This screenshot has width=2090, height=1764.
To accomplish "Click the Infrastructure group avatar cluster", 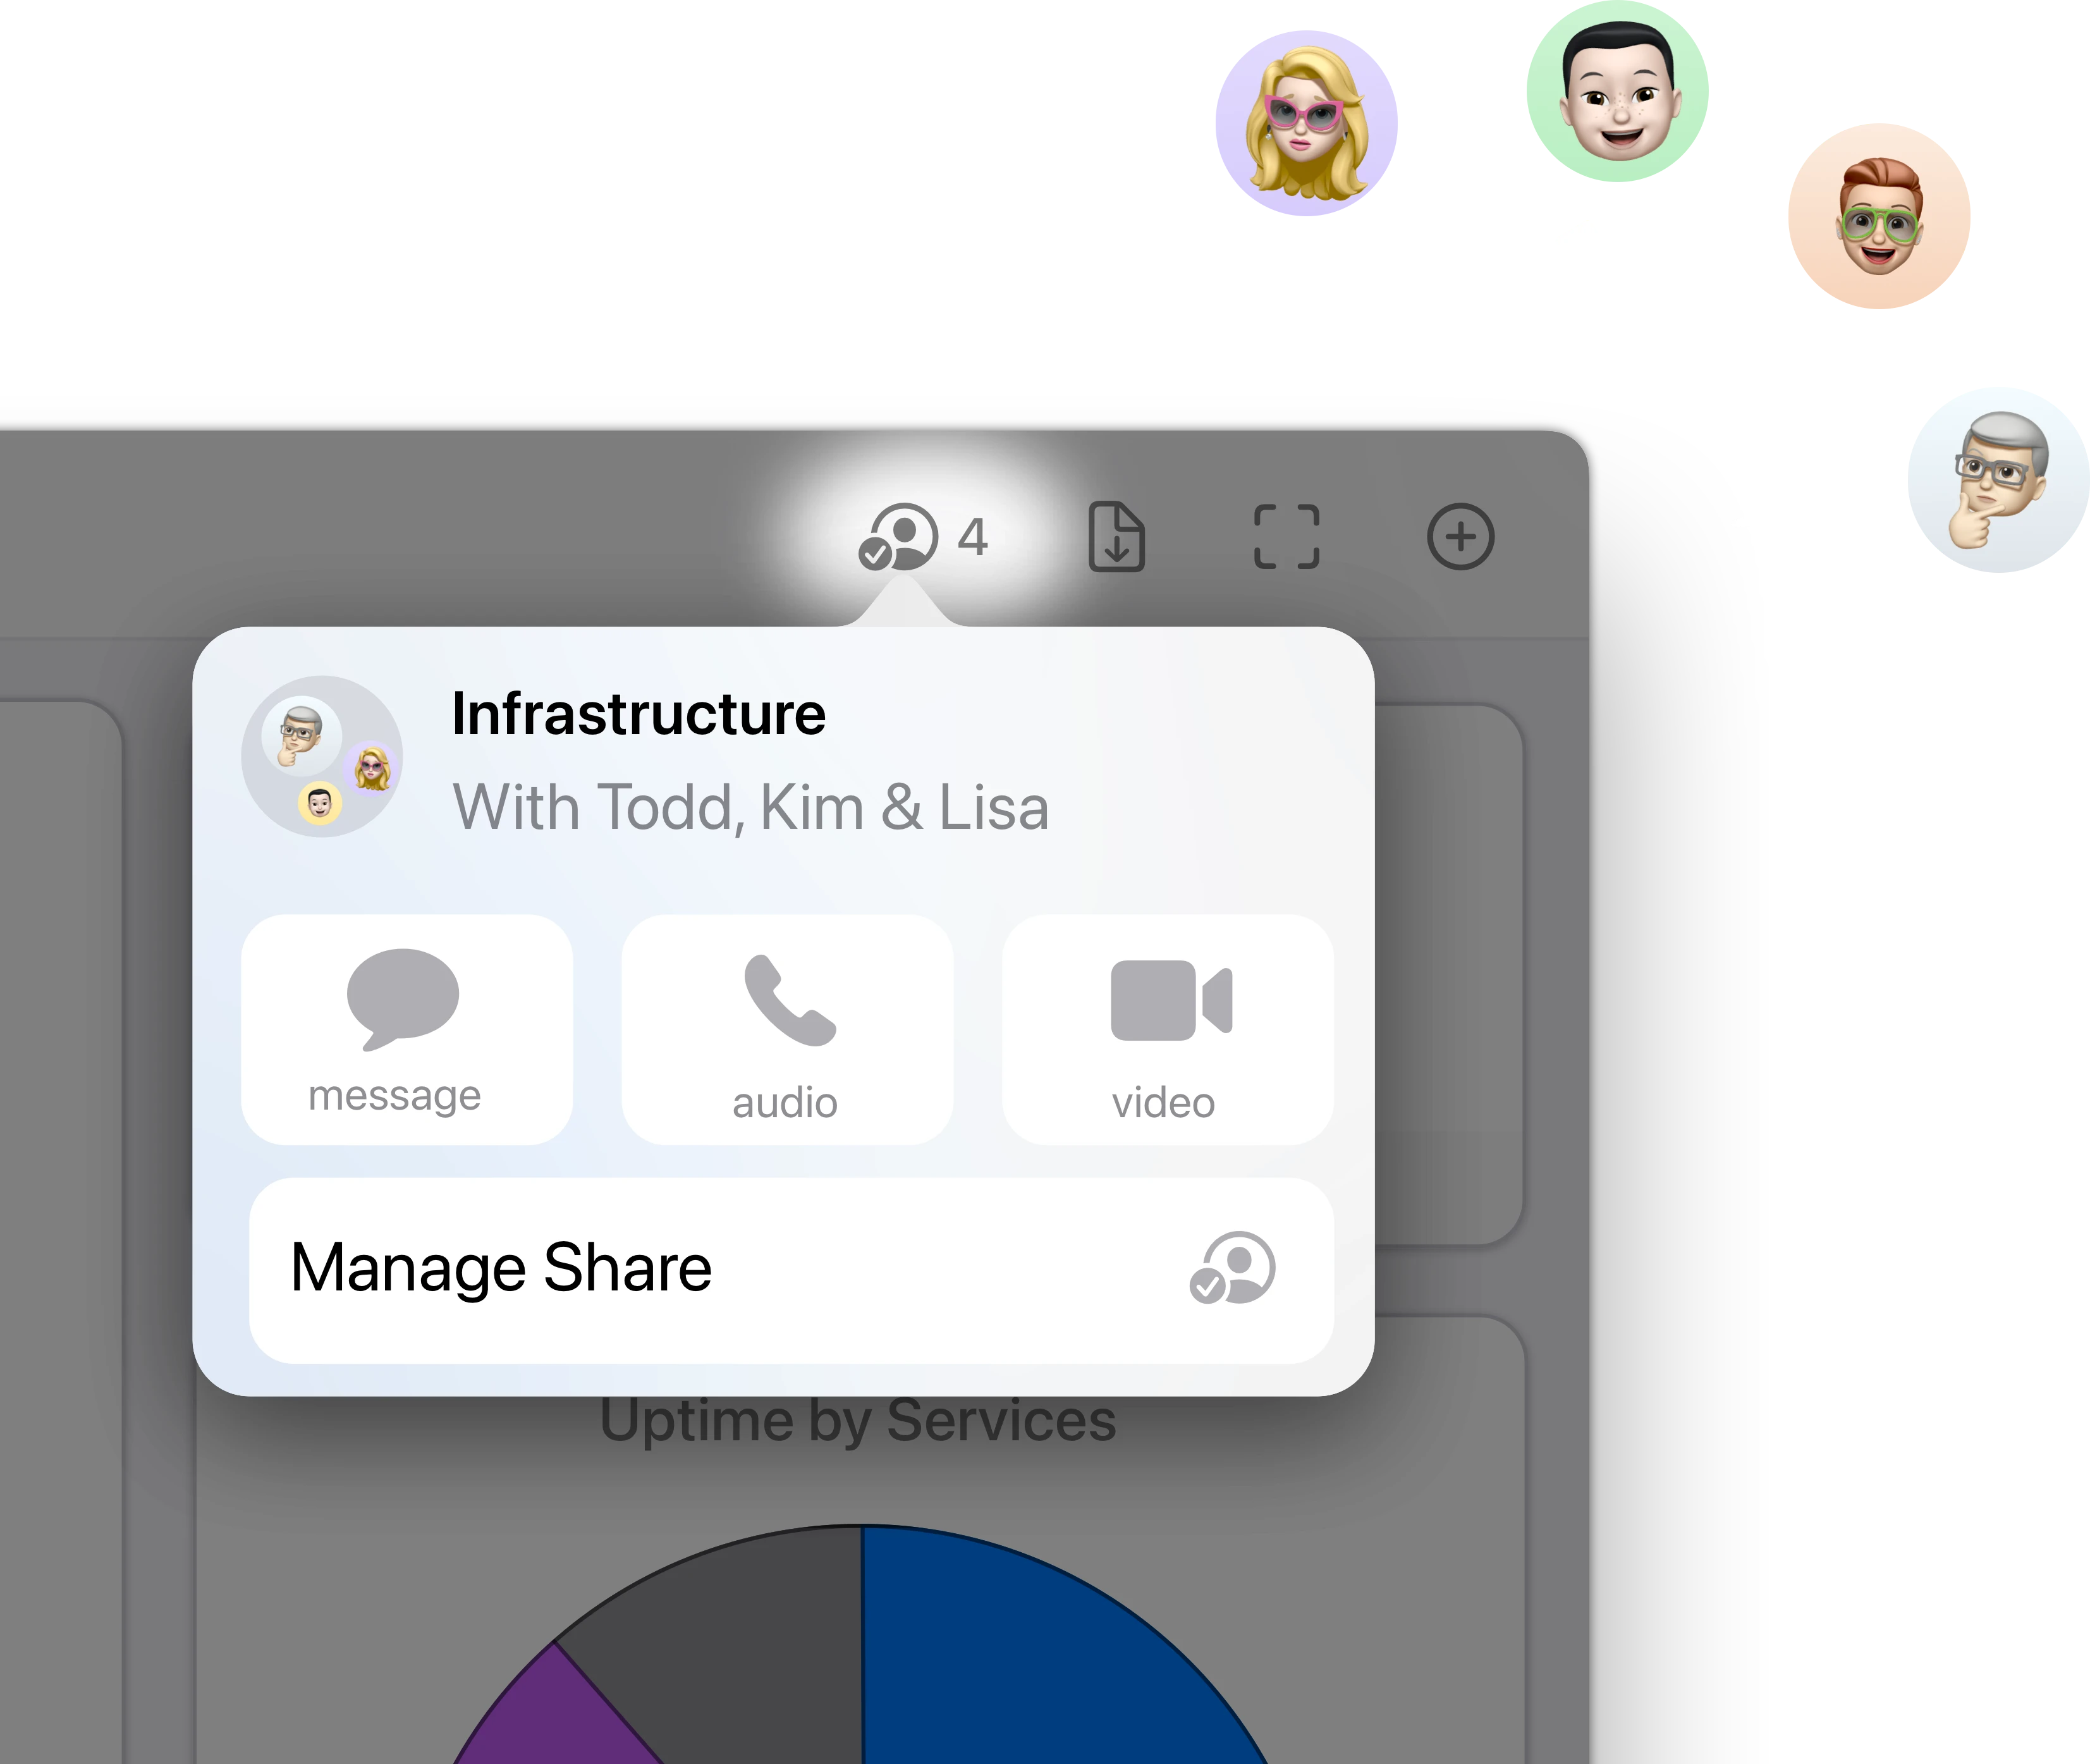I will (x=322, y=756).
